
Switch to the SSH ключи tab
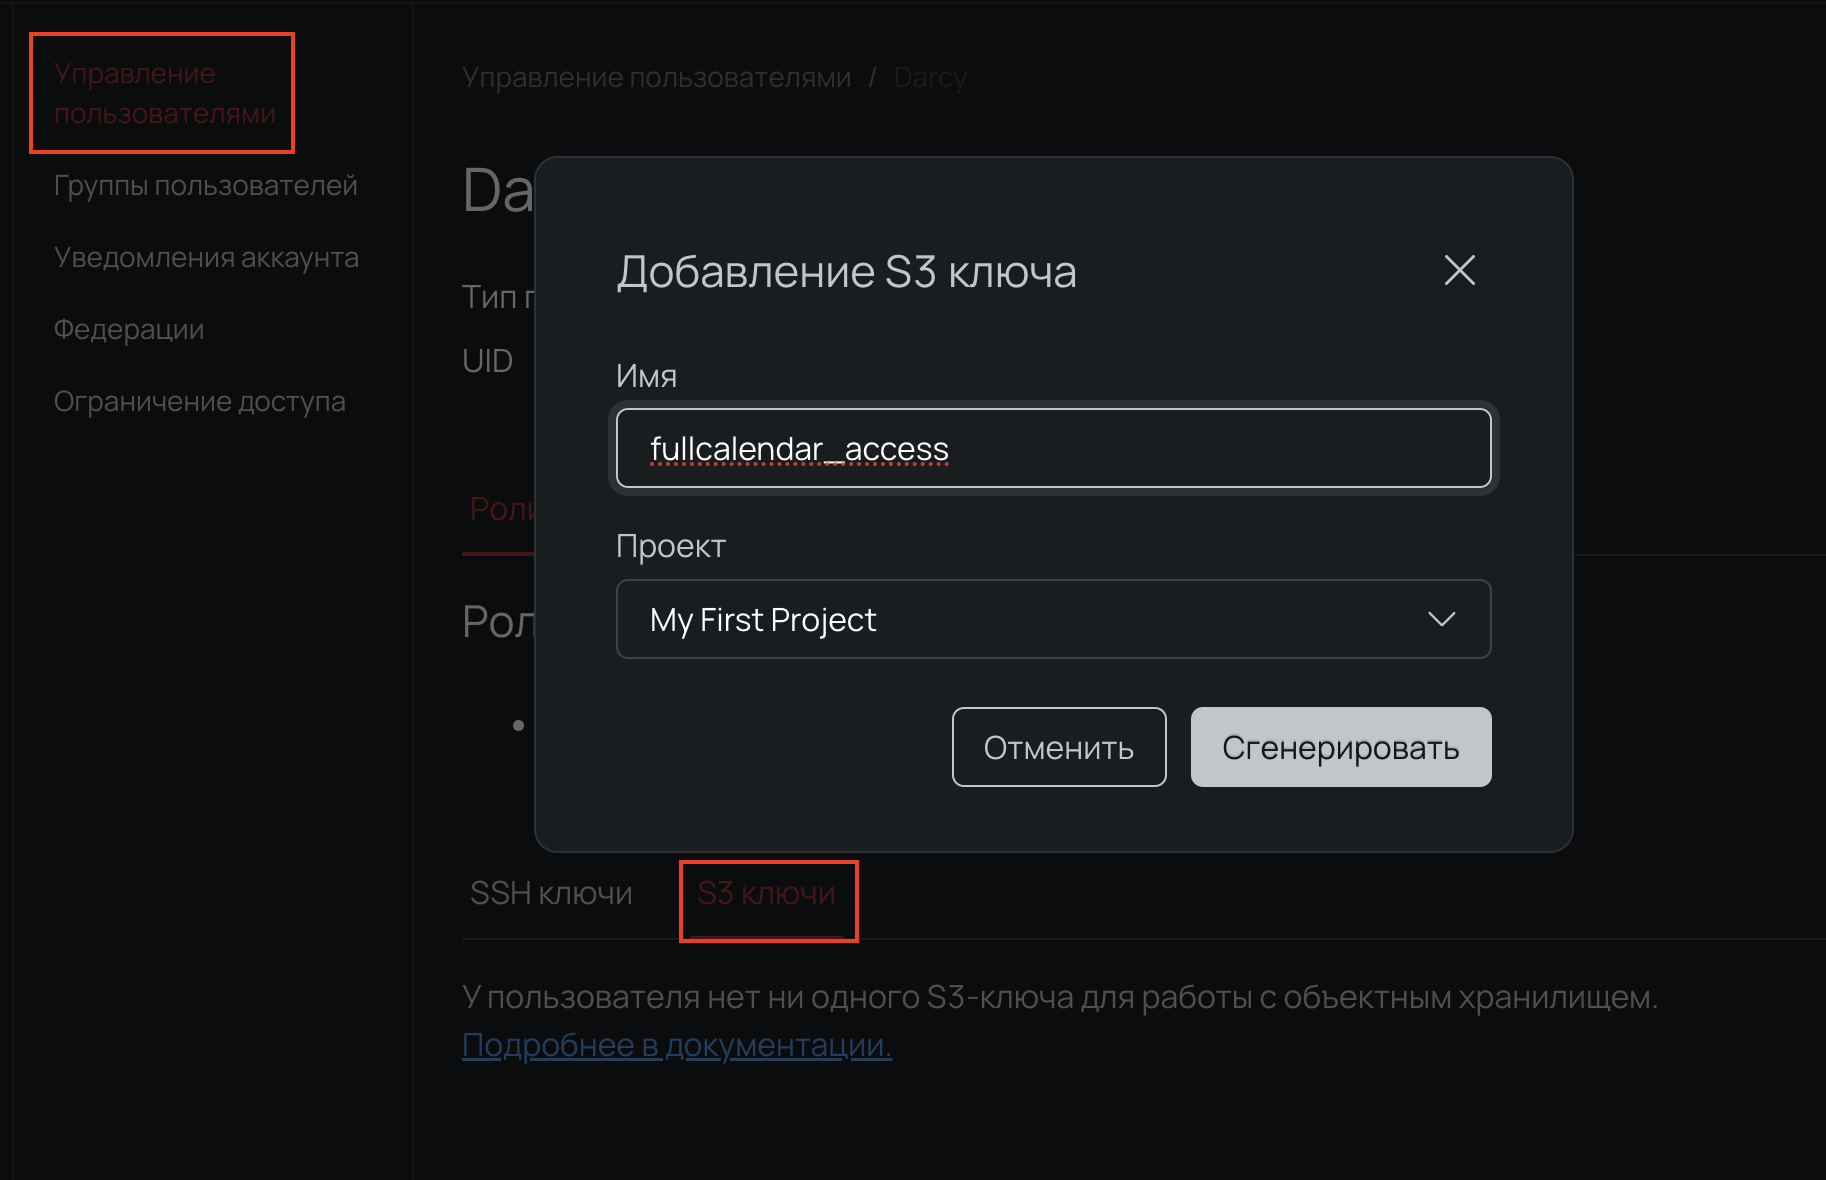[551, 893]
